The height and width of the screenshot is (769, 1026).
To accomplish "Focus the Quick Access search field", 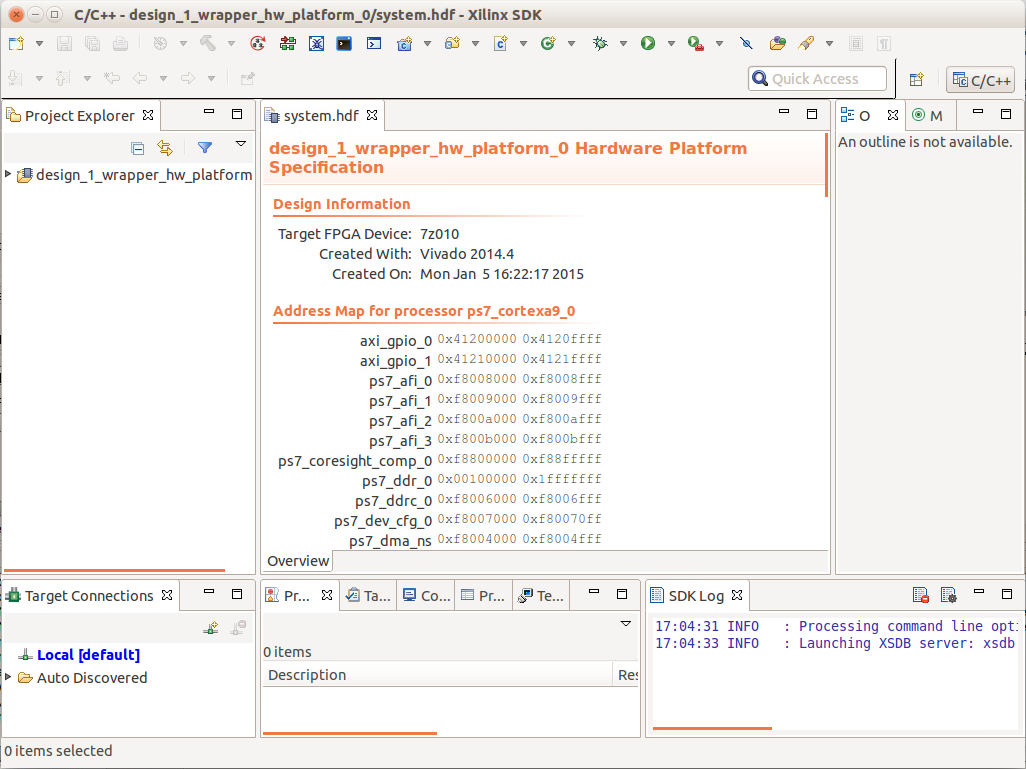I will point(817,79).
